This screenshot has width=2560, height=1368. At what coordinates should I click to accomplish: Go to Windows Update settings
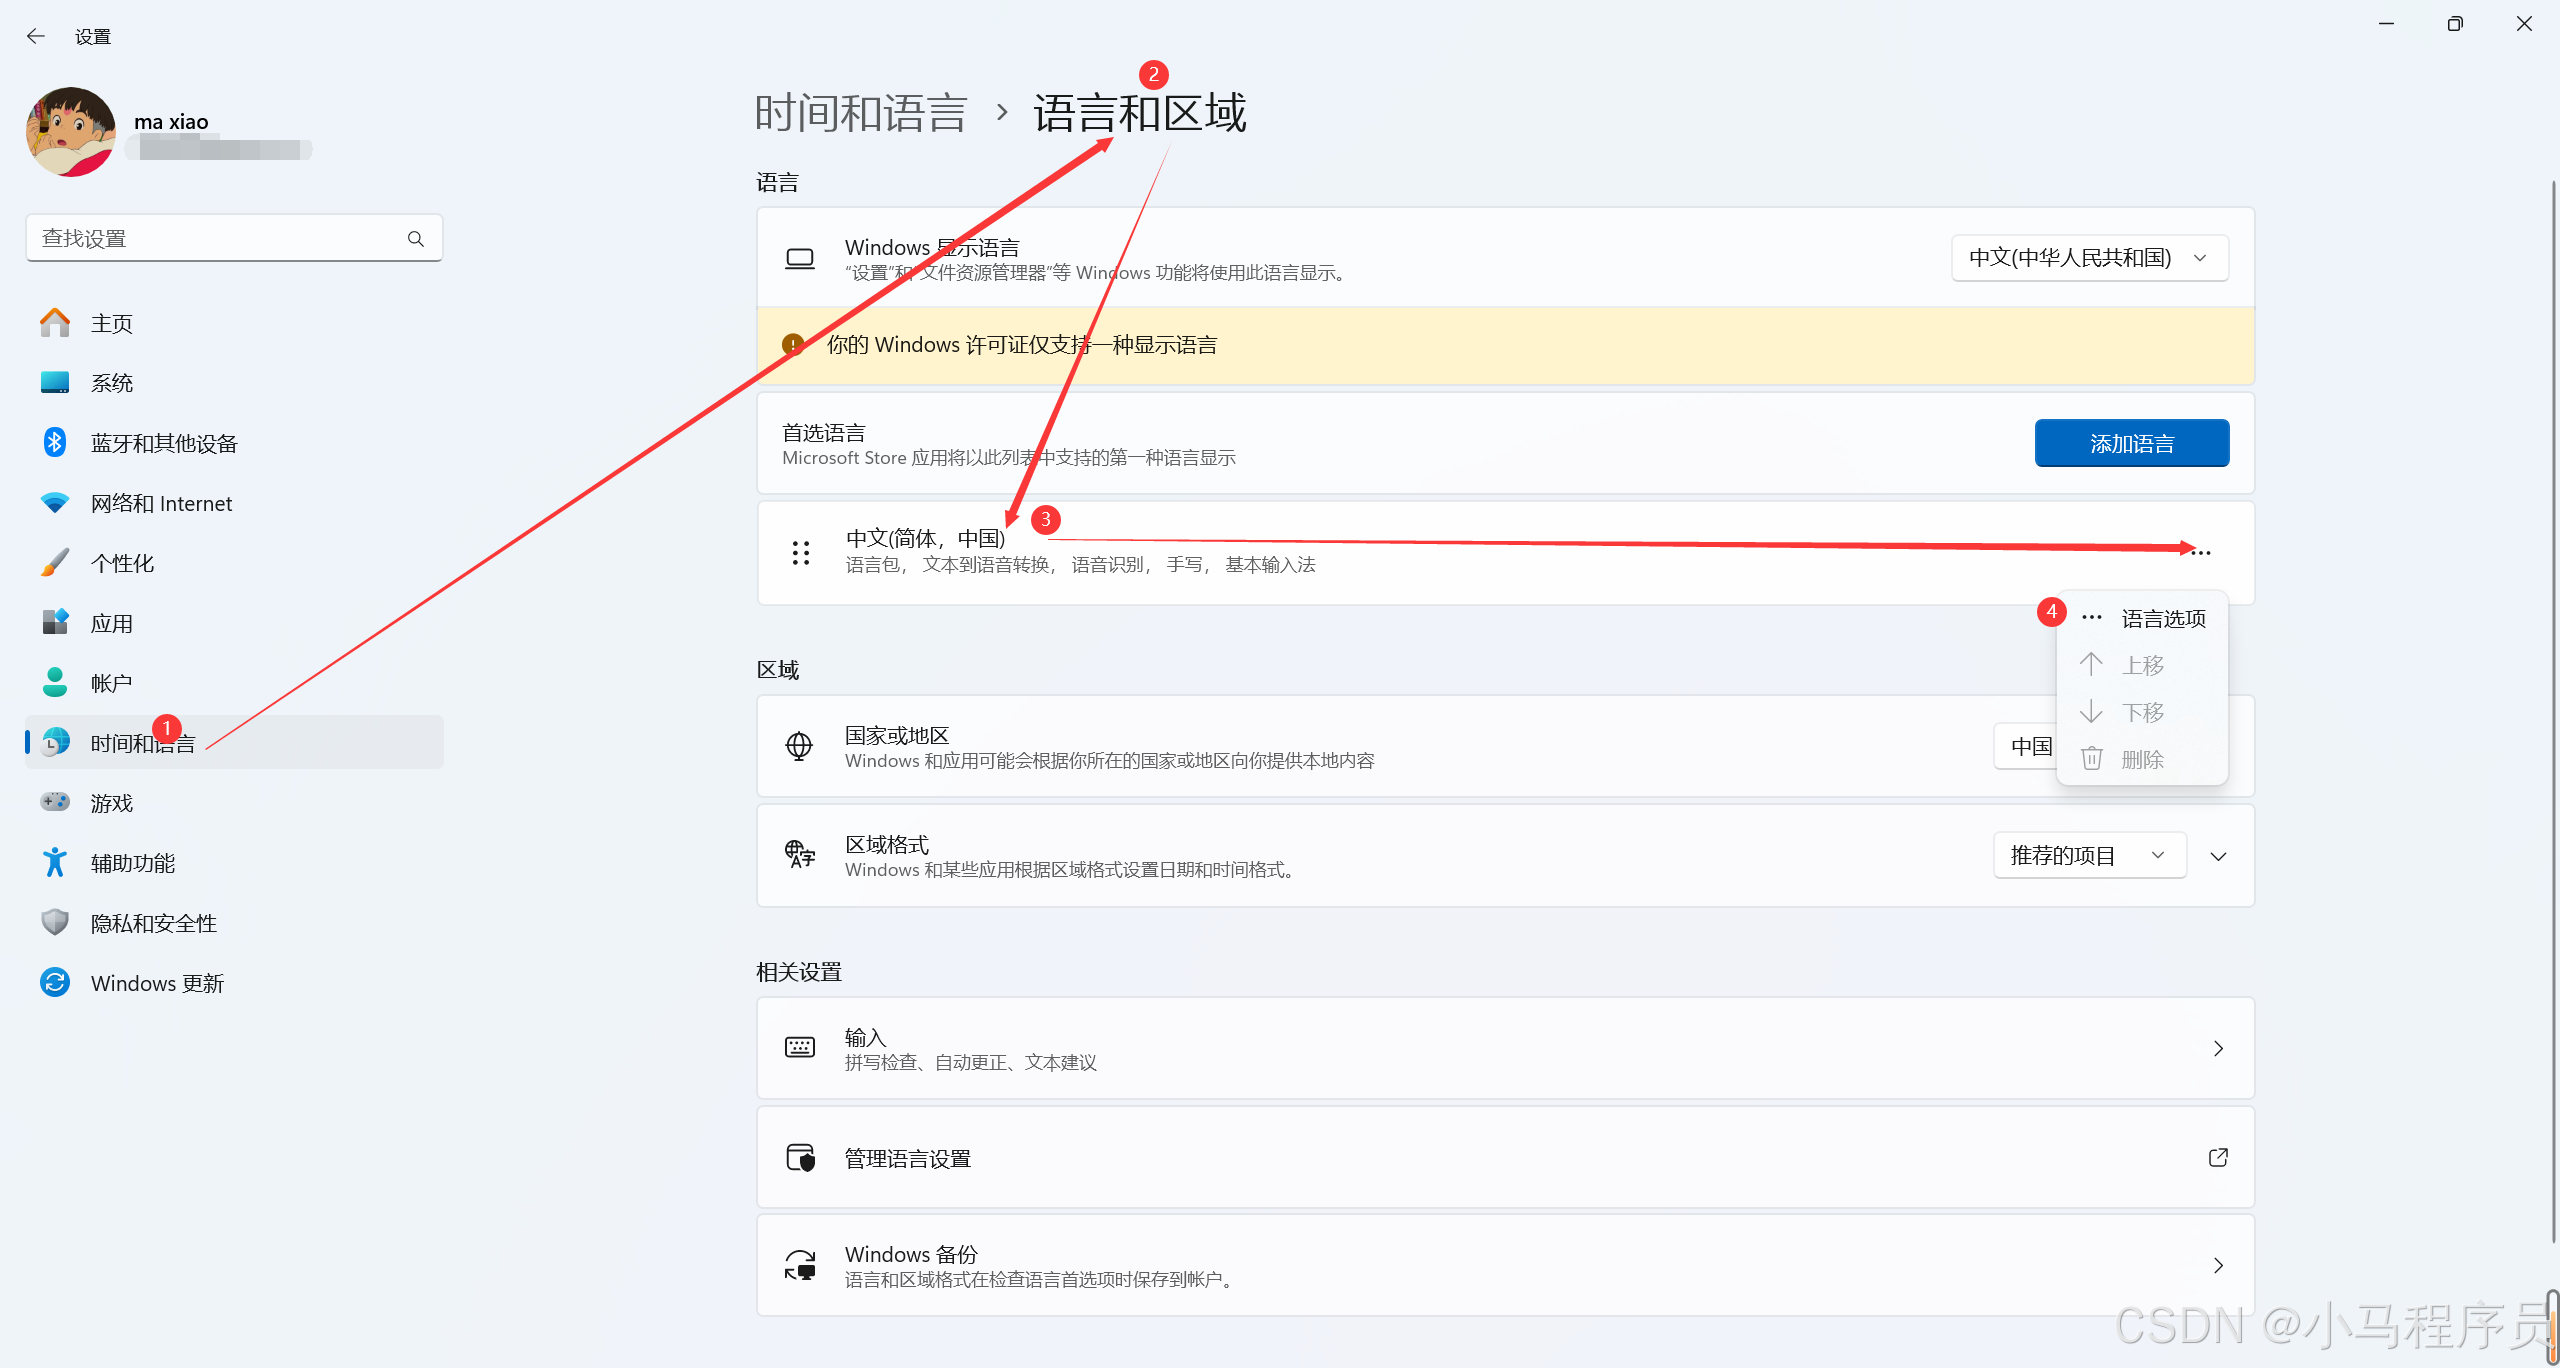pyautogui.click(x=157, y=983)
